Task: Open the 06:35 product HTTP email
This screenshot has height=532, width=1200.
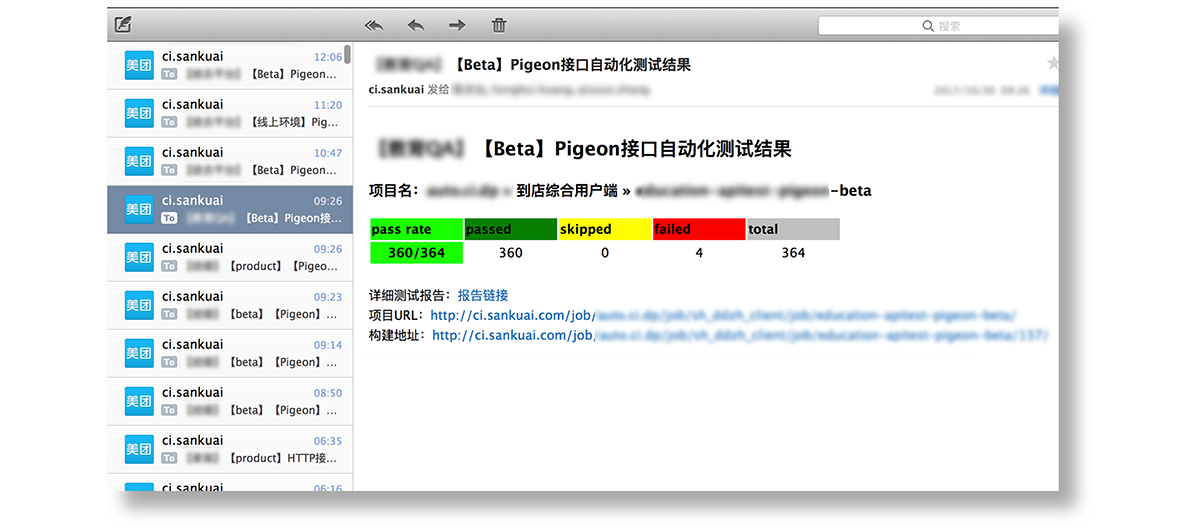Action: (x=230, y=449)
